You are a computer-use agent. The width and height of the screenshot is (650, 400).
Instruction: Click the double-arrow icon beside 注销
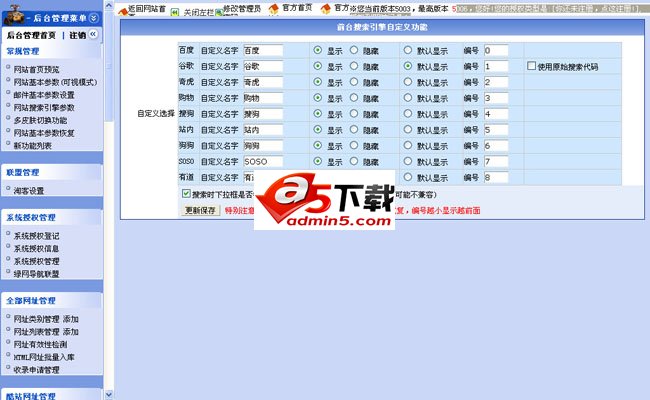click(93, 34)
